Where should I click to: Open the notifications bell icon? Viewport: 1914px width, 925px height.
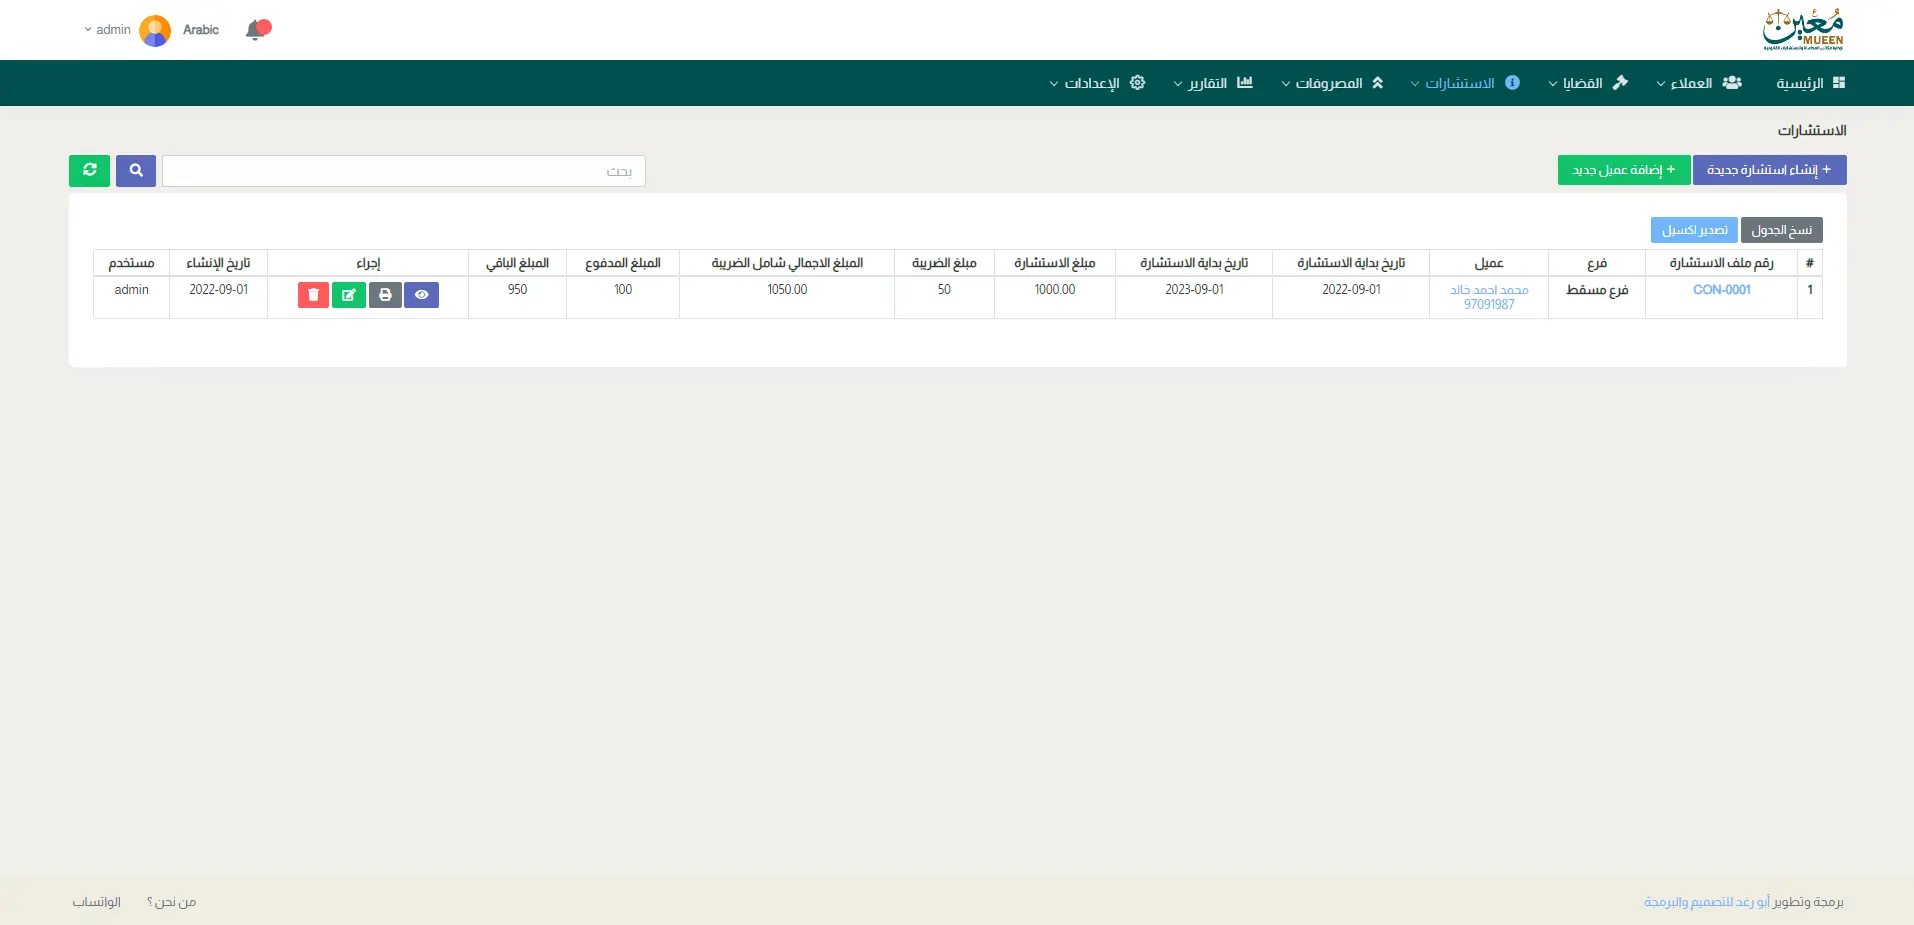click(257, 30)
